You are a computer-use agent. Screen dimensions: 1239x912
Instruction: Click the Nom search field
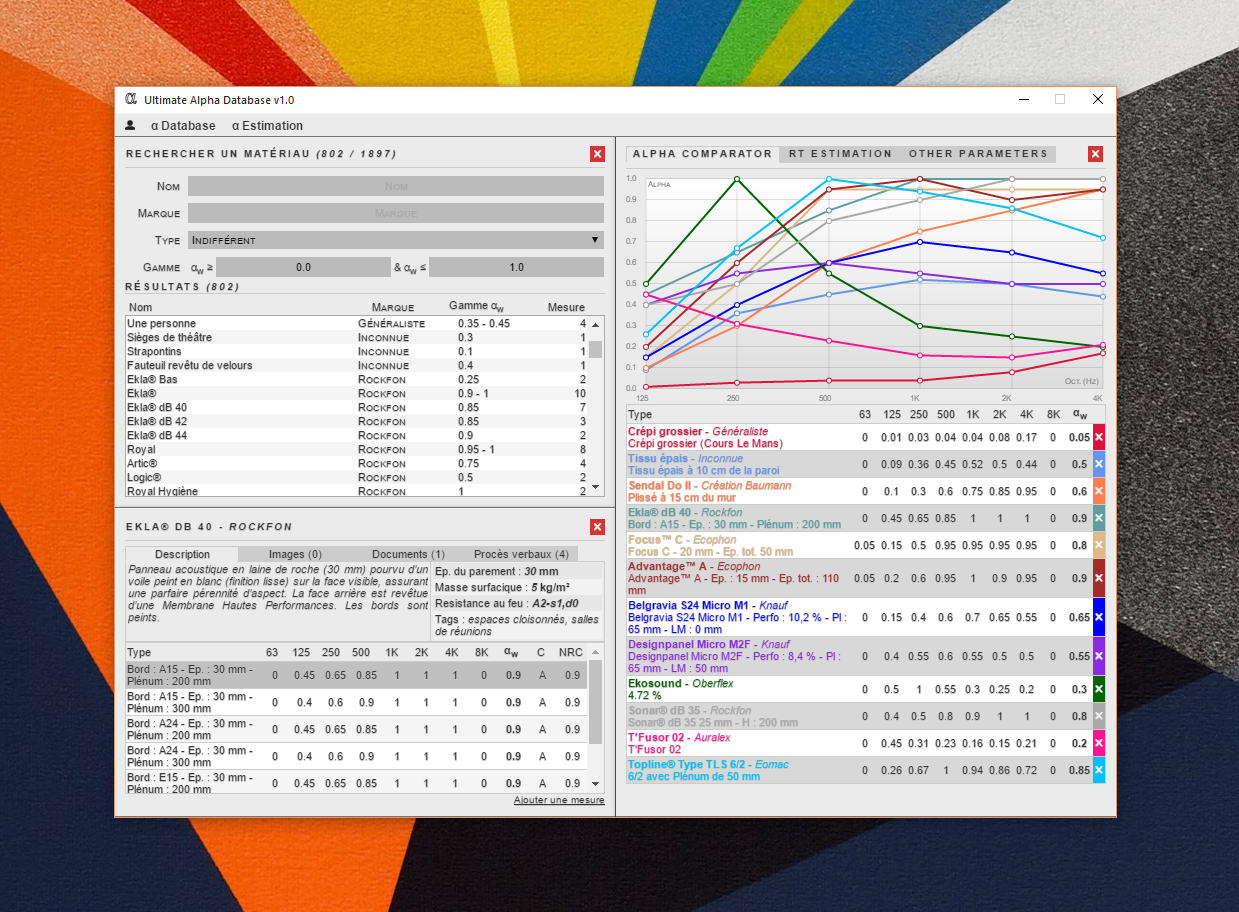pos(396,186)
